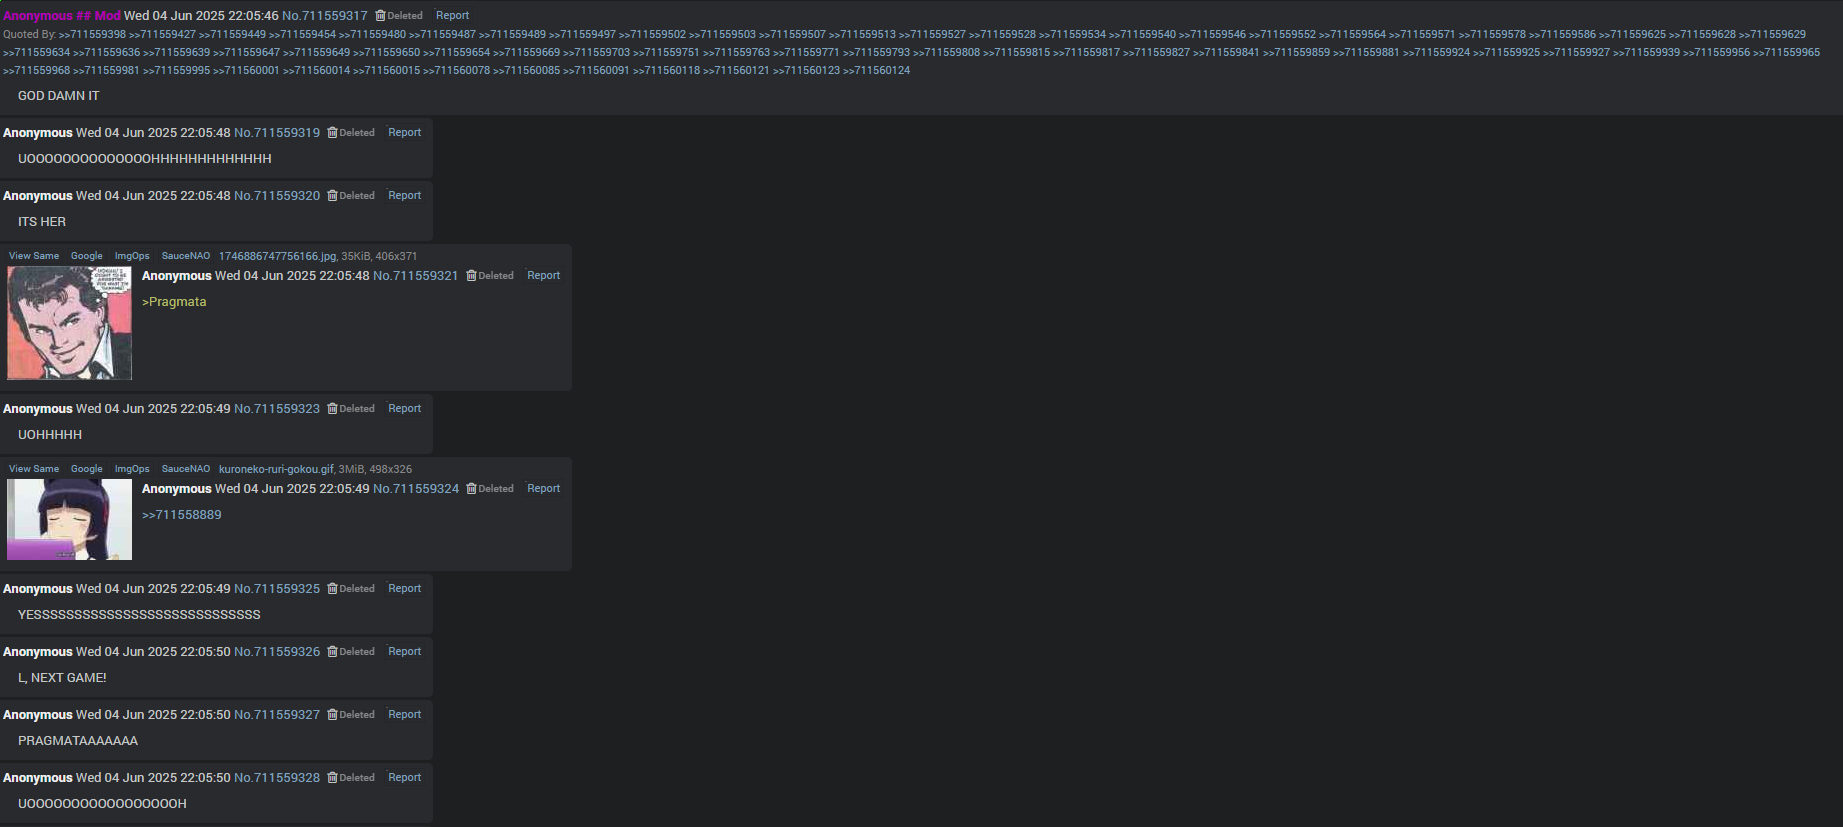Open post number No.711559326
Viewport: 1843px width, 827px height.
277,652
